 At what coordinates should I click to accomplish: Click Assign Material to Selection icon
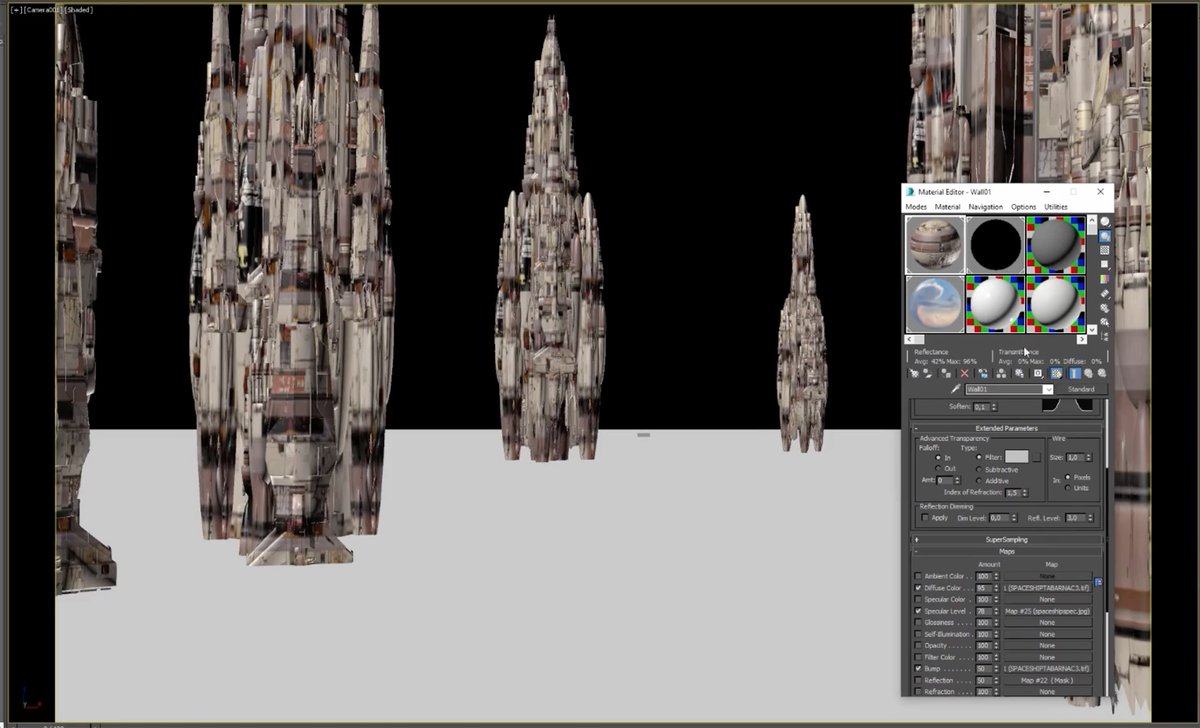coord(946,373)
